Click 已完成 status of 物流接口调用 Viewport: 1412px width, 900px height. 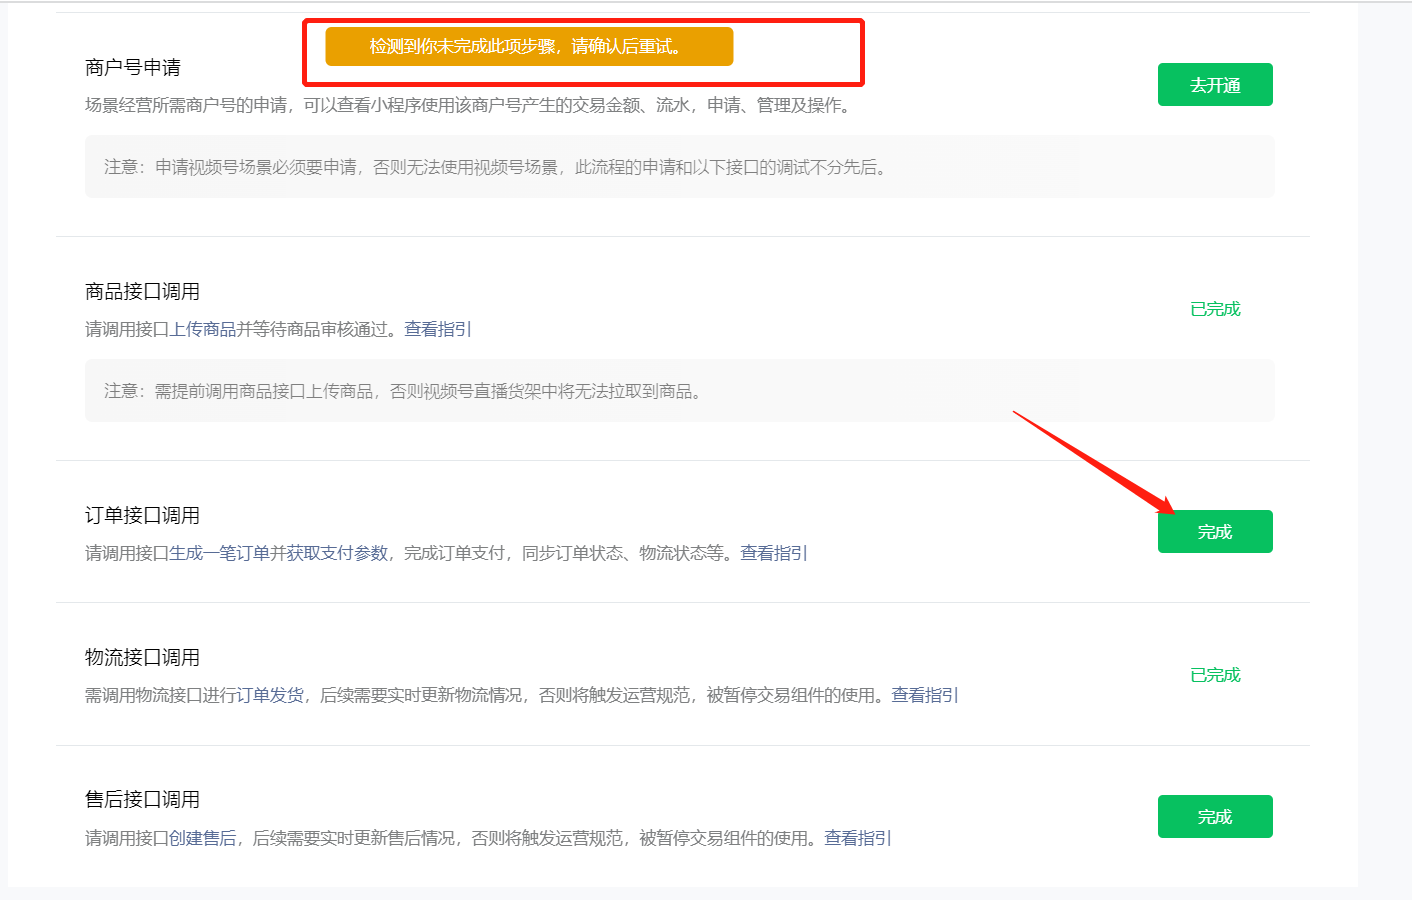[1215, 675]
